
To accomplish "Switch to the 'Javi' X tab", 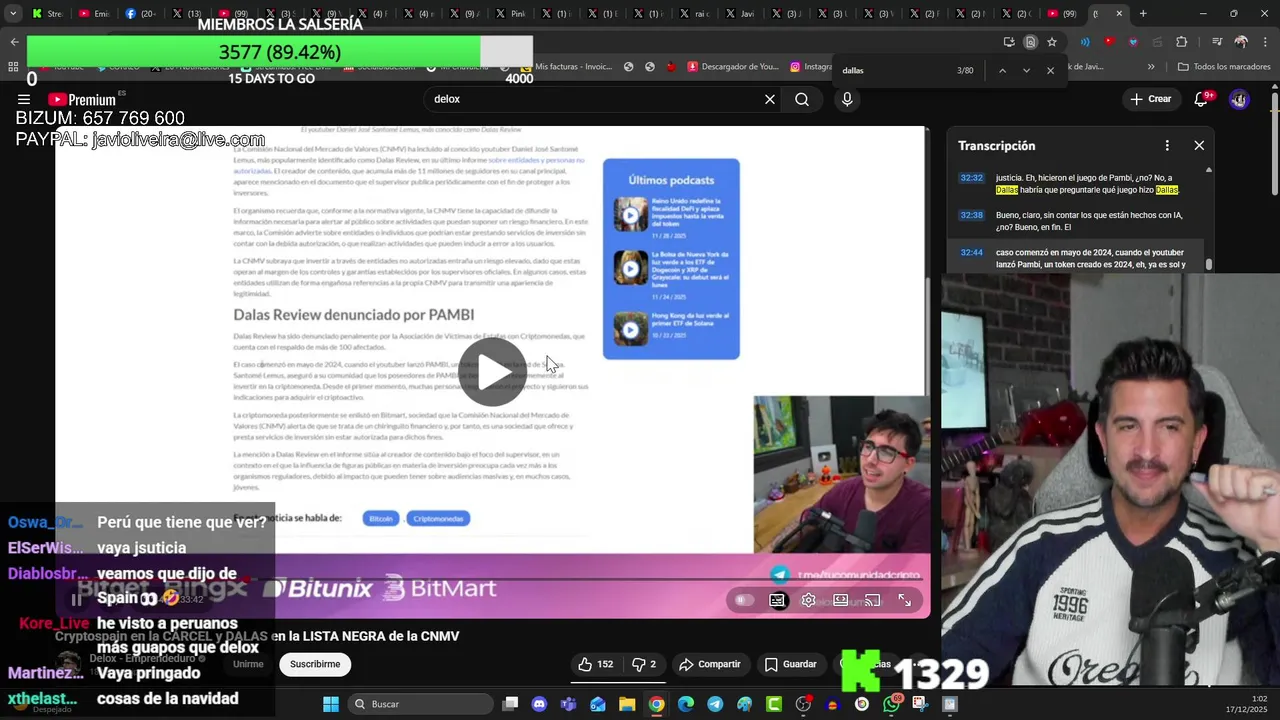I will coord(740,14).
